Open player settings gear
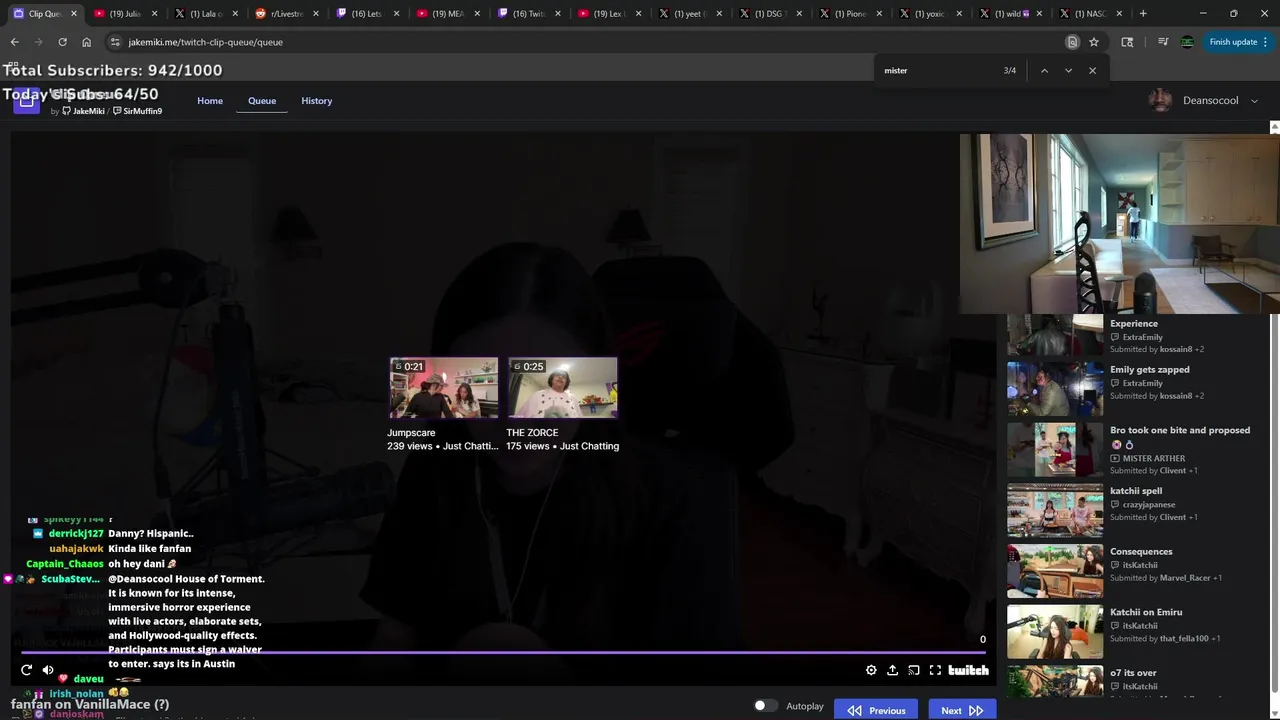The width and height of the screenshot is (1280, 720). point(871,670)
